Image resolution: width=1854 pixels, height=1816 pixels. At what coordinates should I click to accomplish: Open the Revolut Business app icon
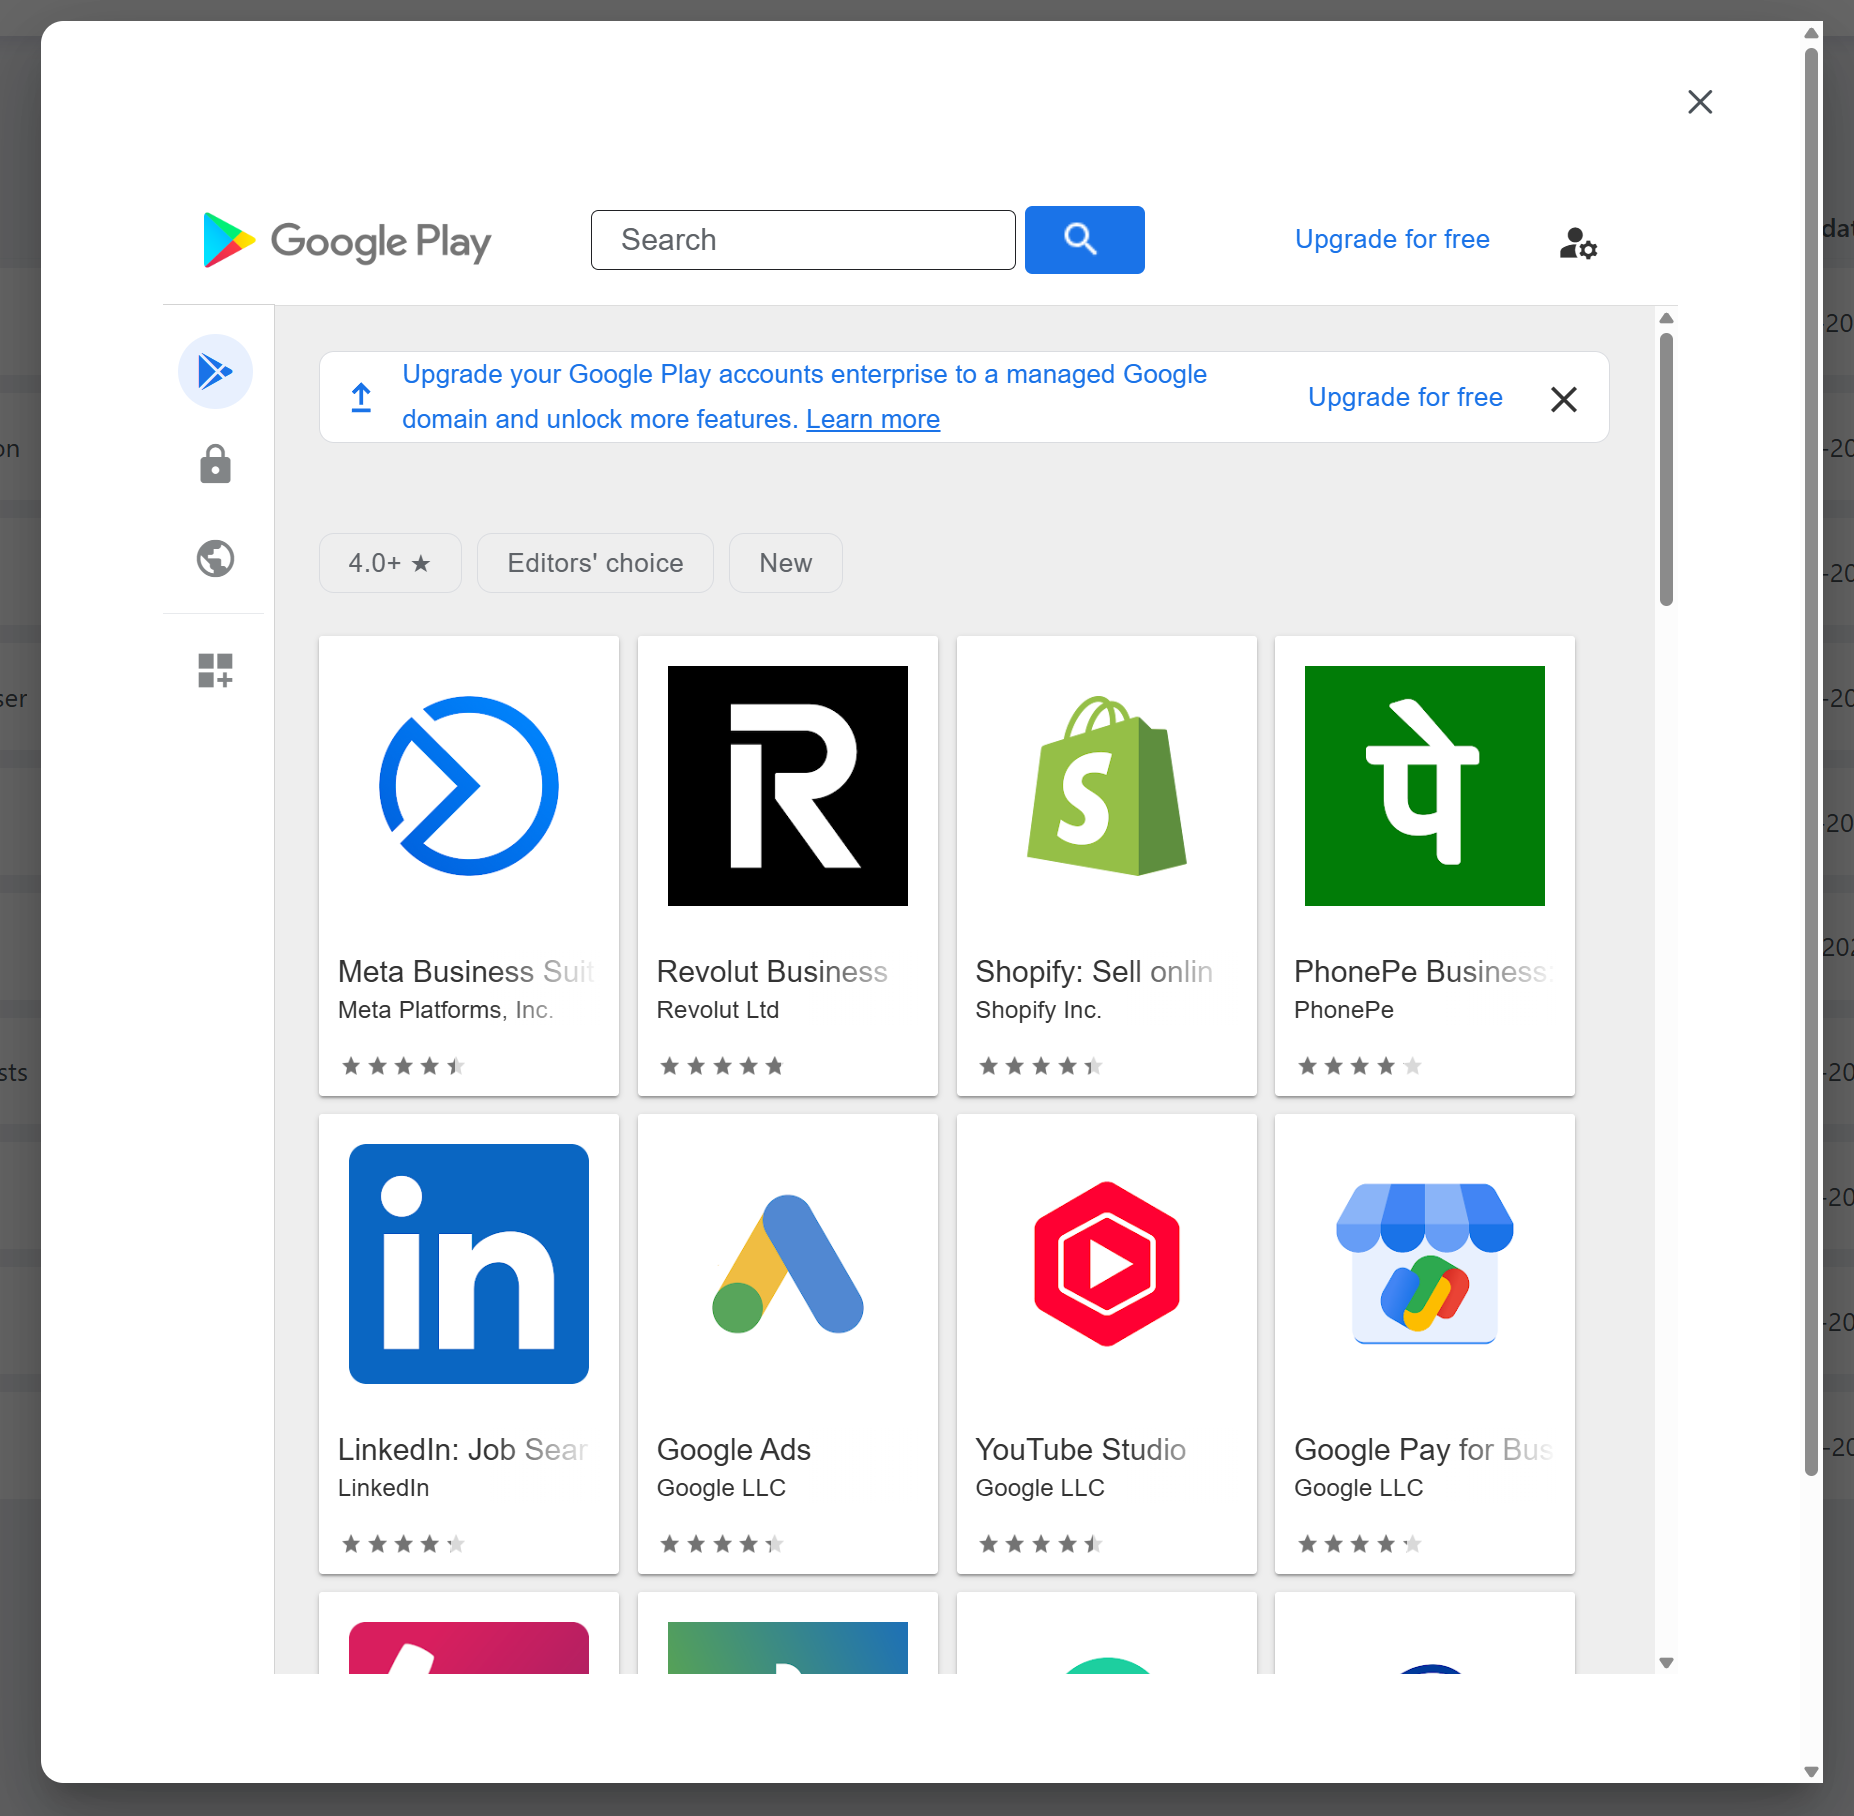click(x=788, y=786)
